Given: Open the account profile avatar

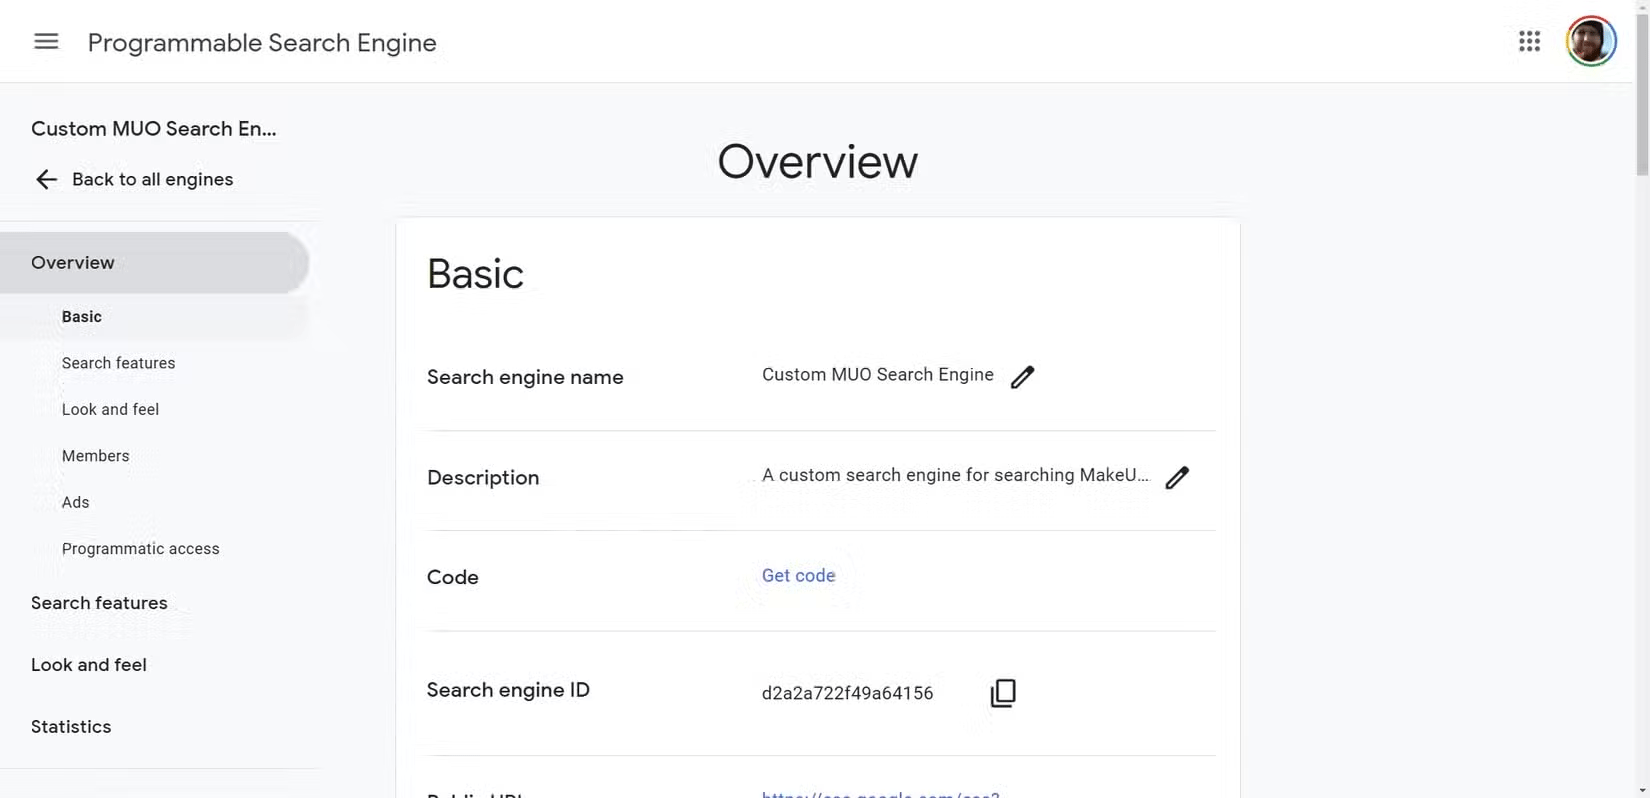Looking at the screenshot, I should (1591, 41).
